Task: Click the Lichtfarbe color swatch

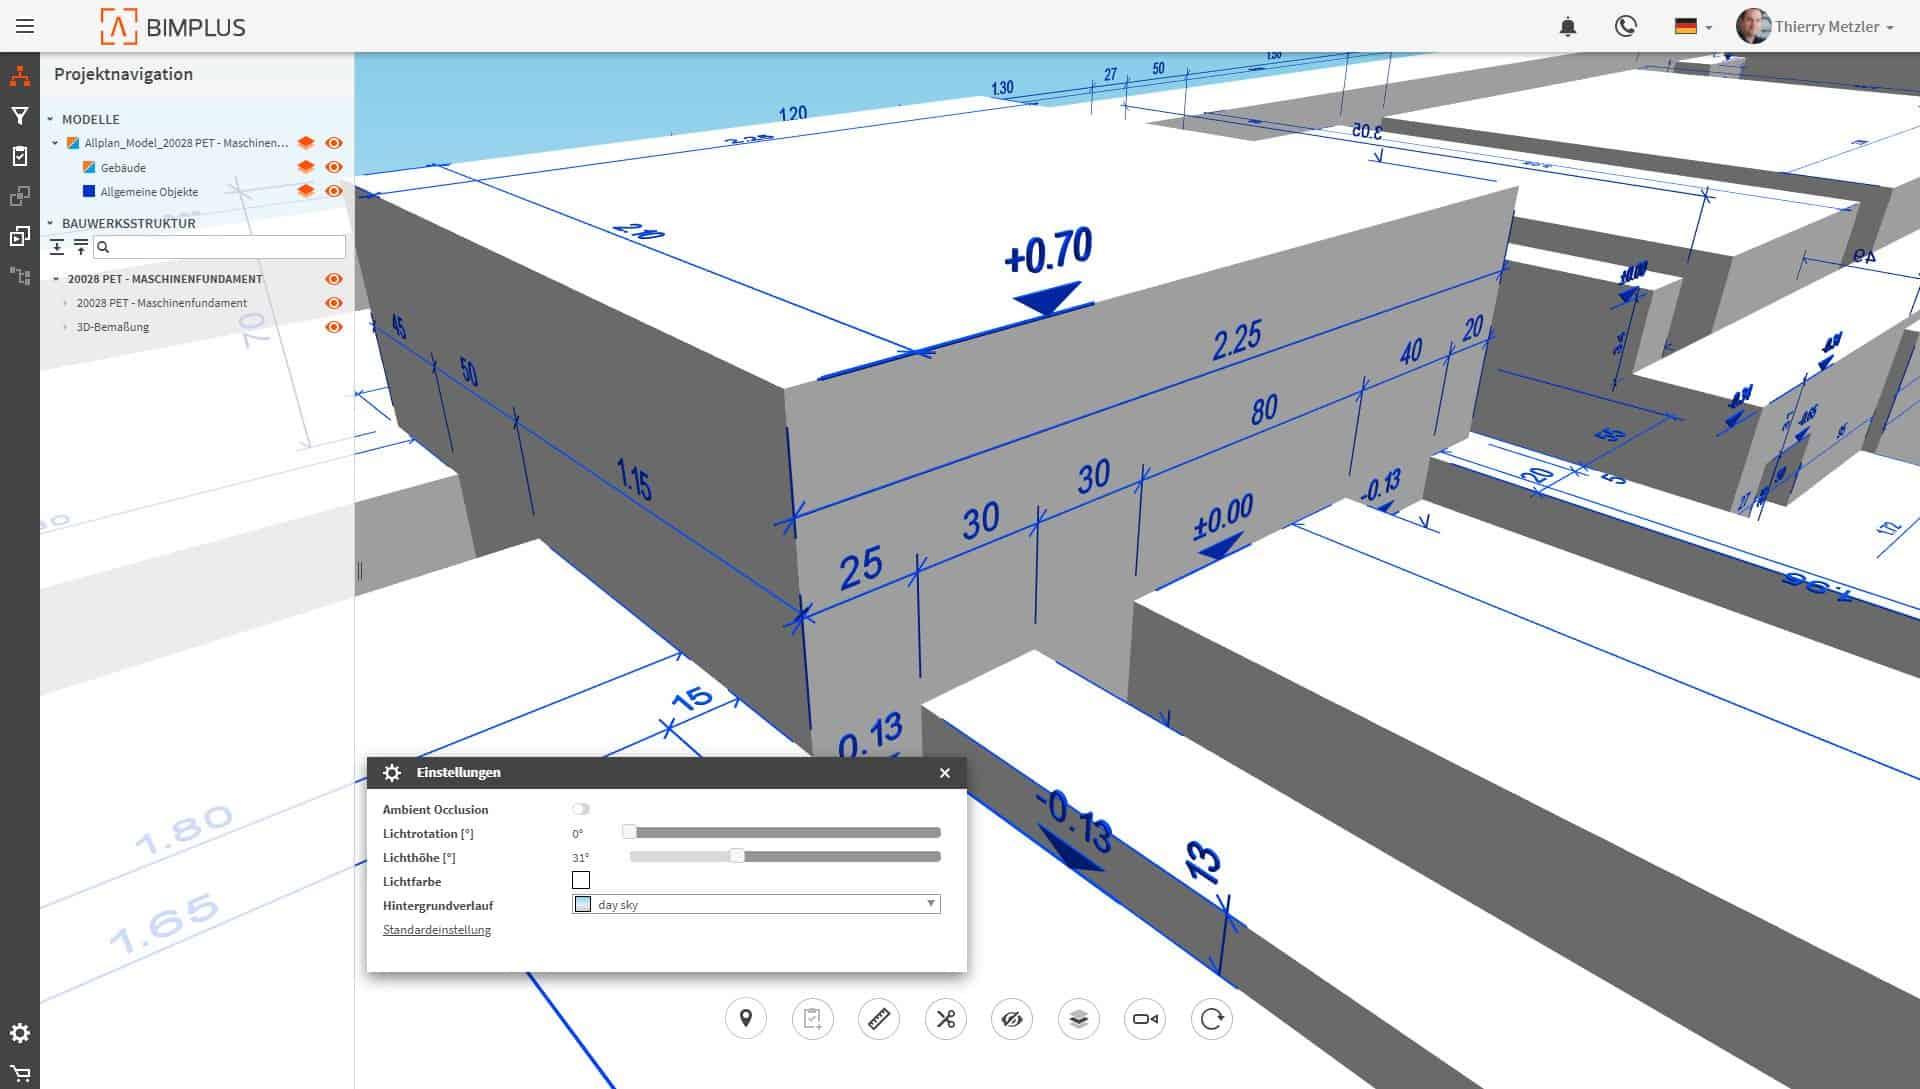Action: [581, 880]
